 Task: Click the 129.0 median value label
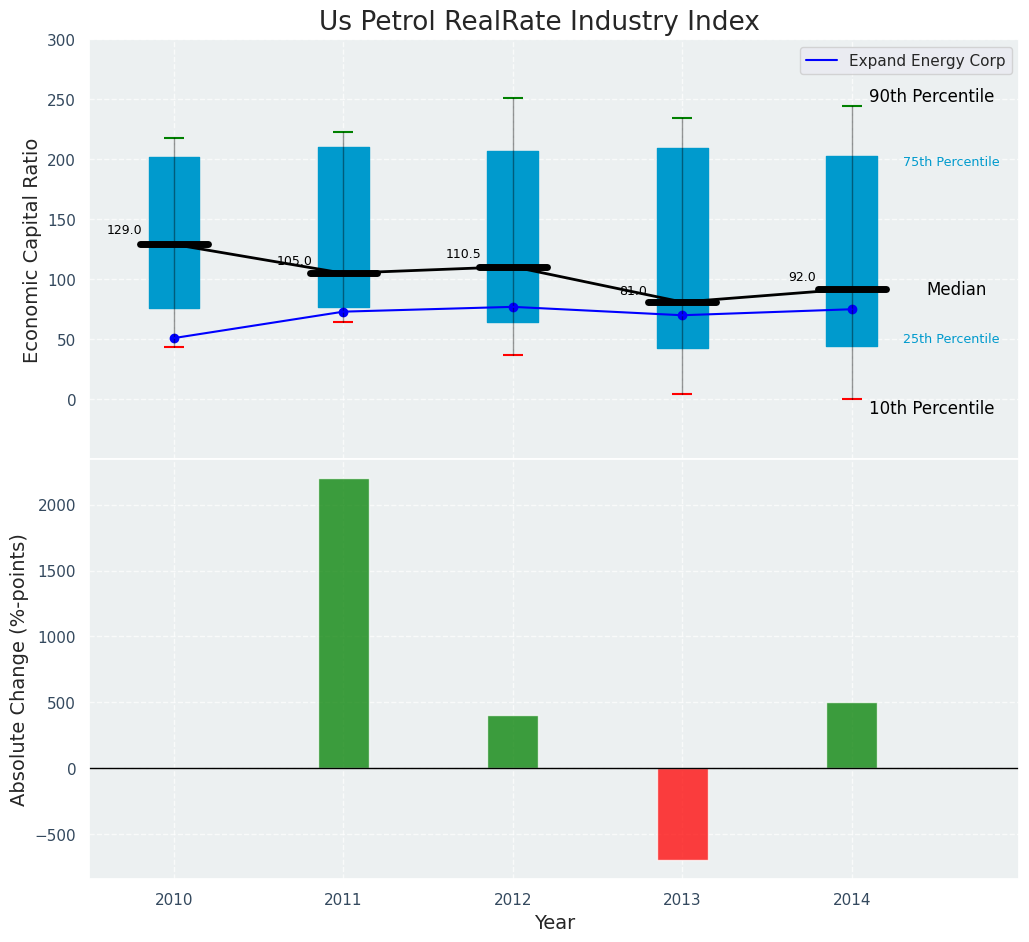124,230
